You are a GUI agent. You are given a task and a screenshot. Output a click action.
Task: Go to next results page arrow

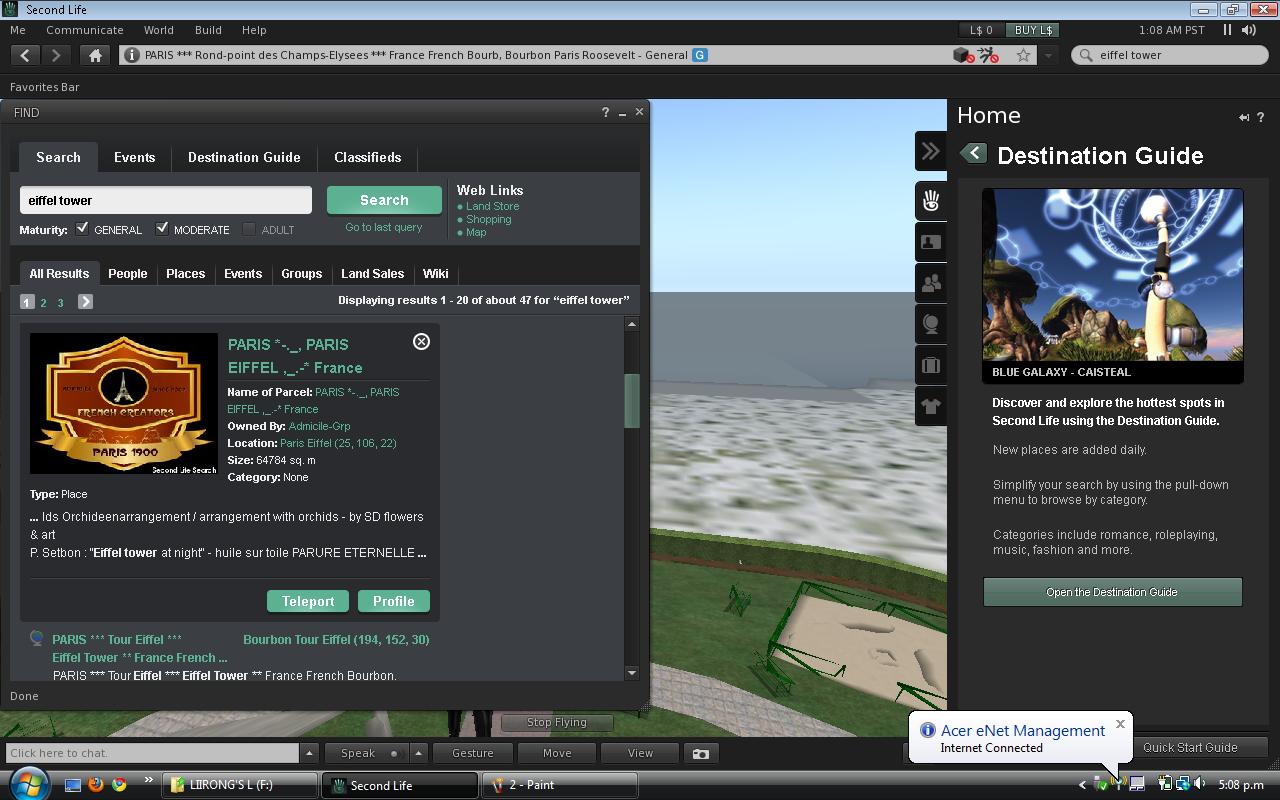(x=85, y=301)
